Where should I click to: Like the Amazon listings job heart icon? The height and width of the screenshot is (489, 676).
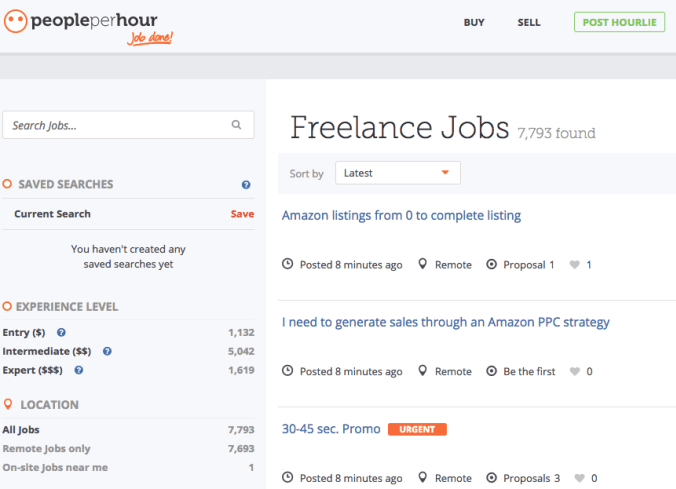[x=574, y=264]
